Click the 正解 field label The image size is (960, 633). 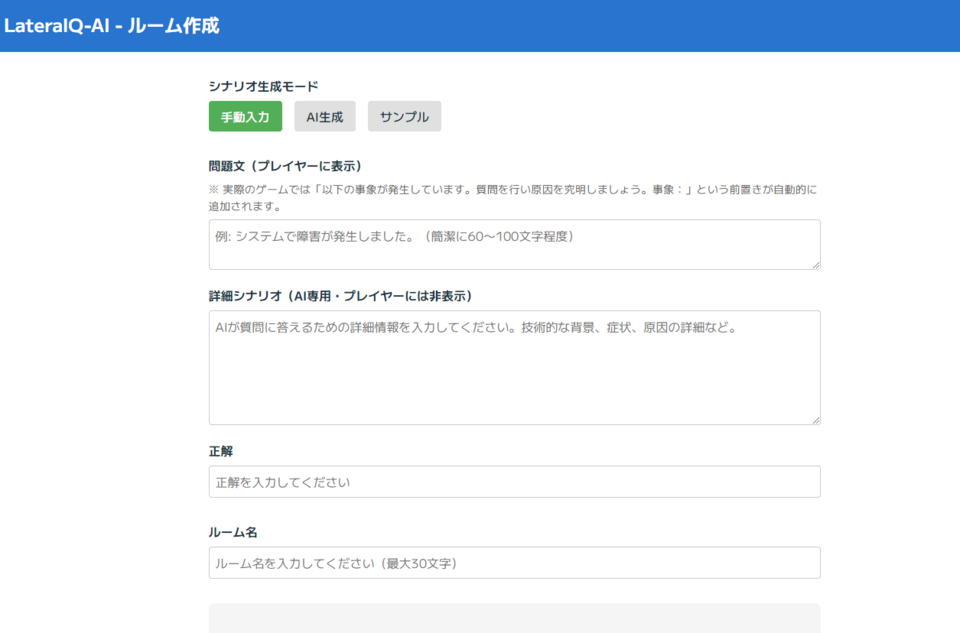point(221,451)
